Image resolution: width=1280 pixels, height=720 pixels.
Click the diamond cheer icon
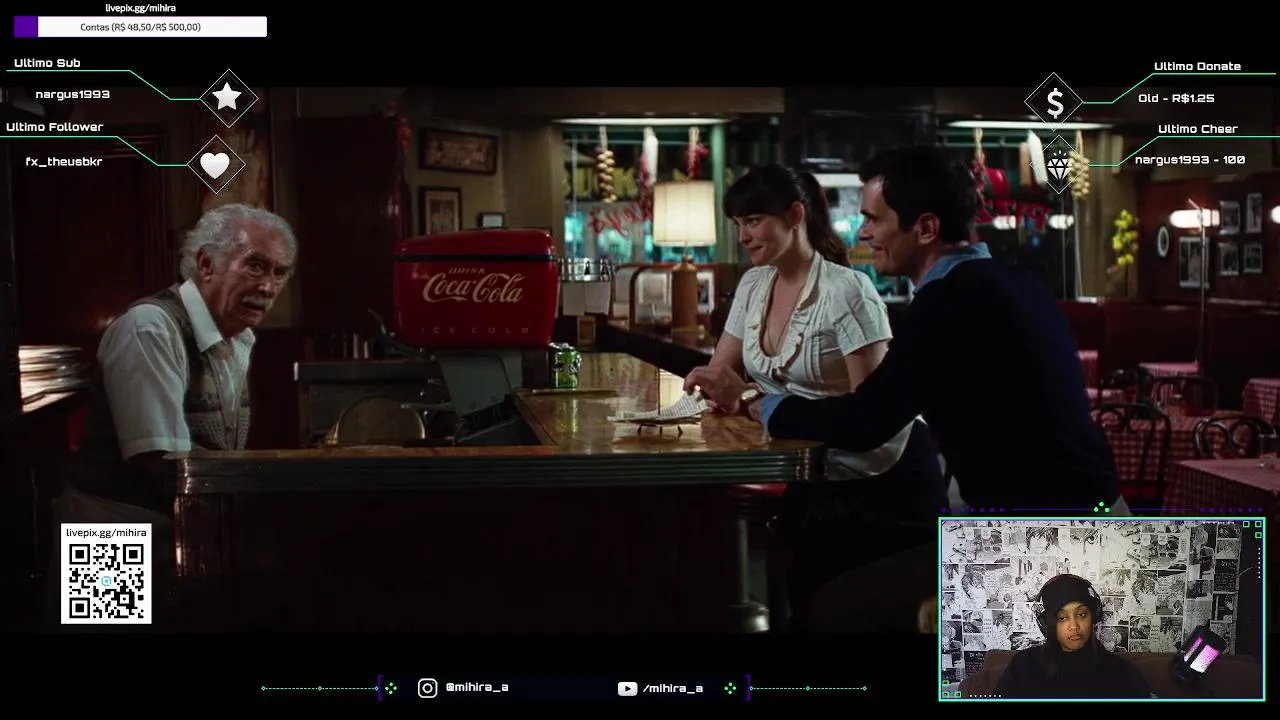1059,166
